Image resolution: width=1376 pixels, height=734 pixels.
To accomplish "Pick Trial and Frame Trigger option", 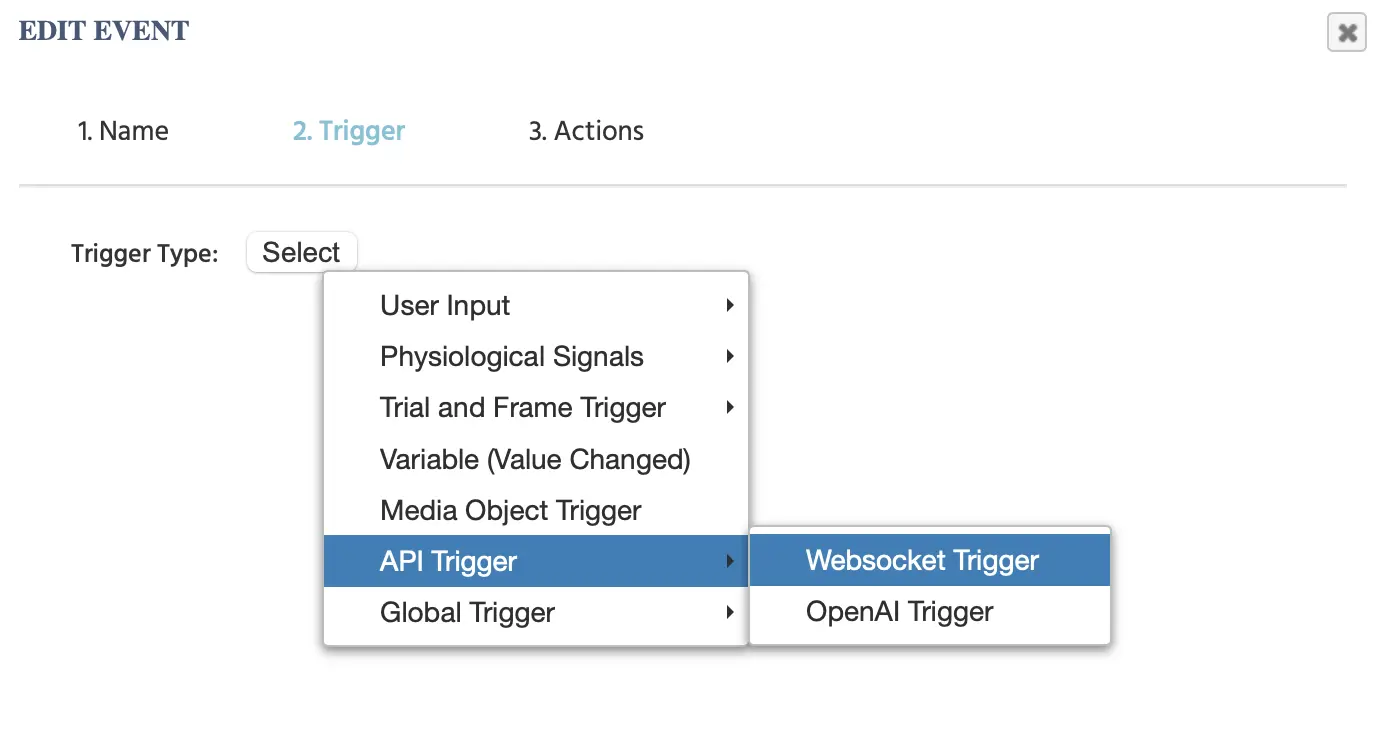I will pos(522,408).
